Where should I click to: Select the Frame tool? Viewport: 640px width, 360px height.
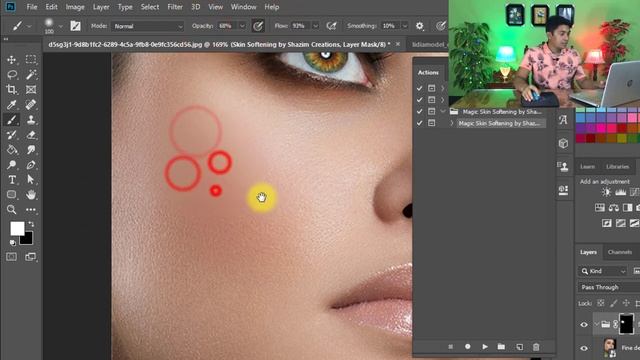(x=31, y=89)
